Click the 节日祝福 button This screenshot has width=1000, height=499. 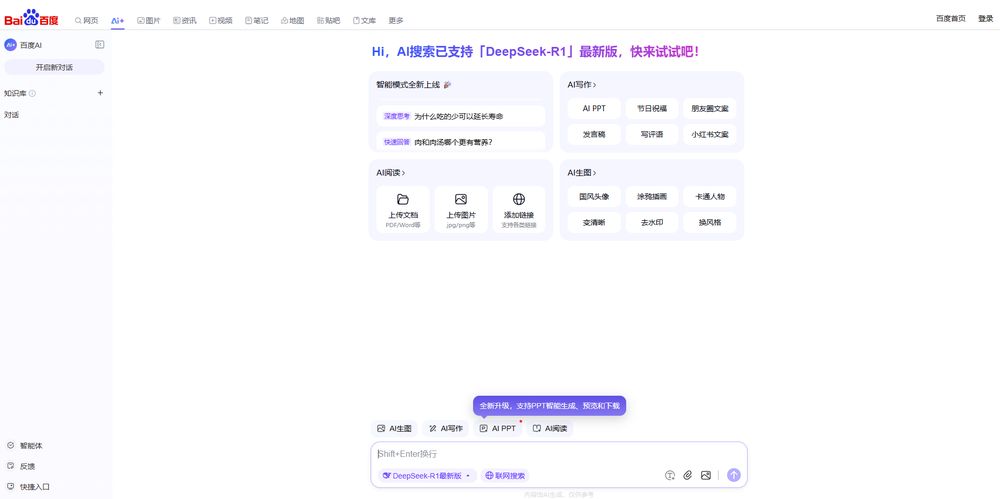(x=652, y=108)
